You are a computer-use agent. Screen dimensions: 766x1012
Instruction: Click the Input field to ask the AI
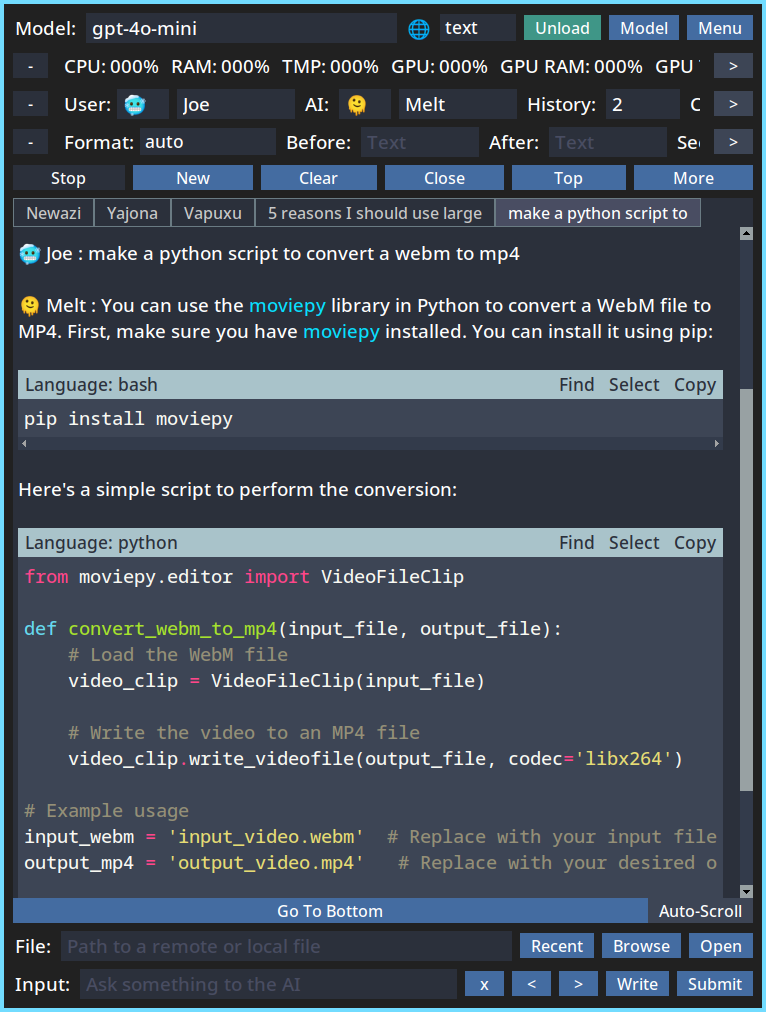[x=268, y=984]
